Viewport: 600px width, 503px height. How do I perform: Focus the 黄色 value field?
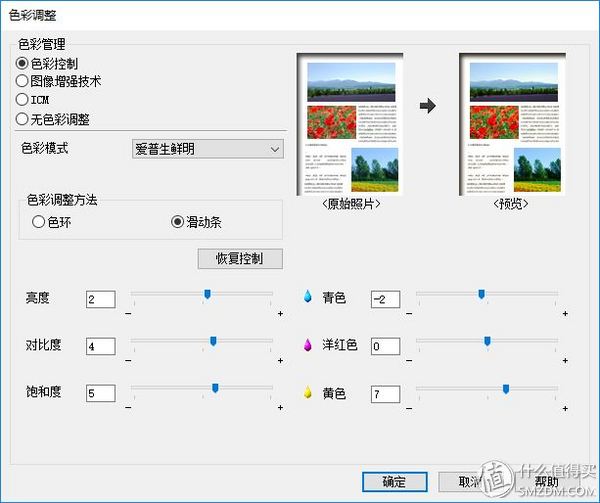(x=386, y=394)
